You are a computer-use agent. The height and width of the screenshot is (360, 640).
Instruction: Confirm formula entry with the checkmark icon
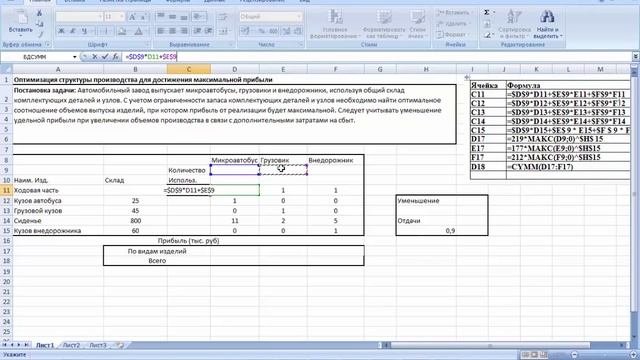click(105, 57)
